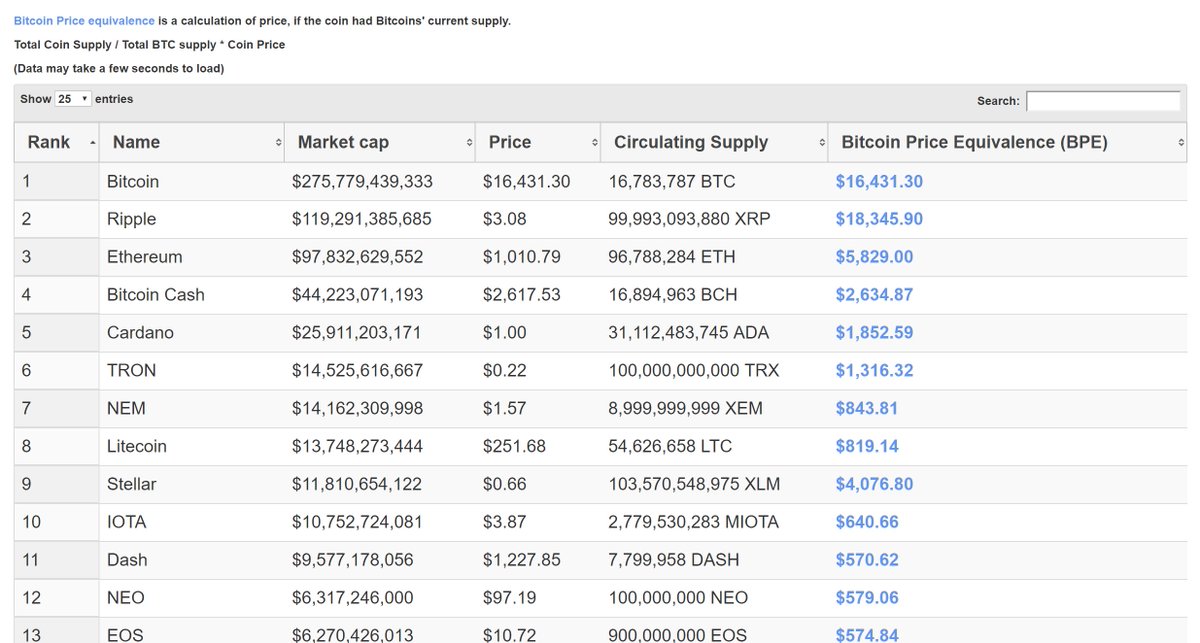Viewport: 1200px width, 643px height.
Task: Sort table by Name column
Action: [x=192, y=143]
